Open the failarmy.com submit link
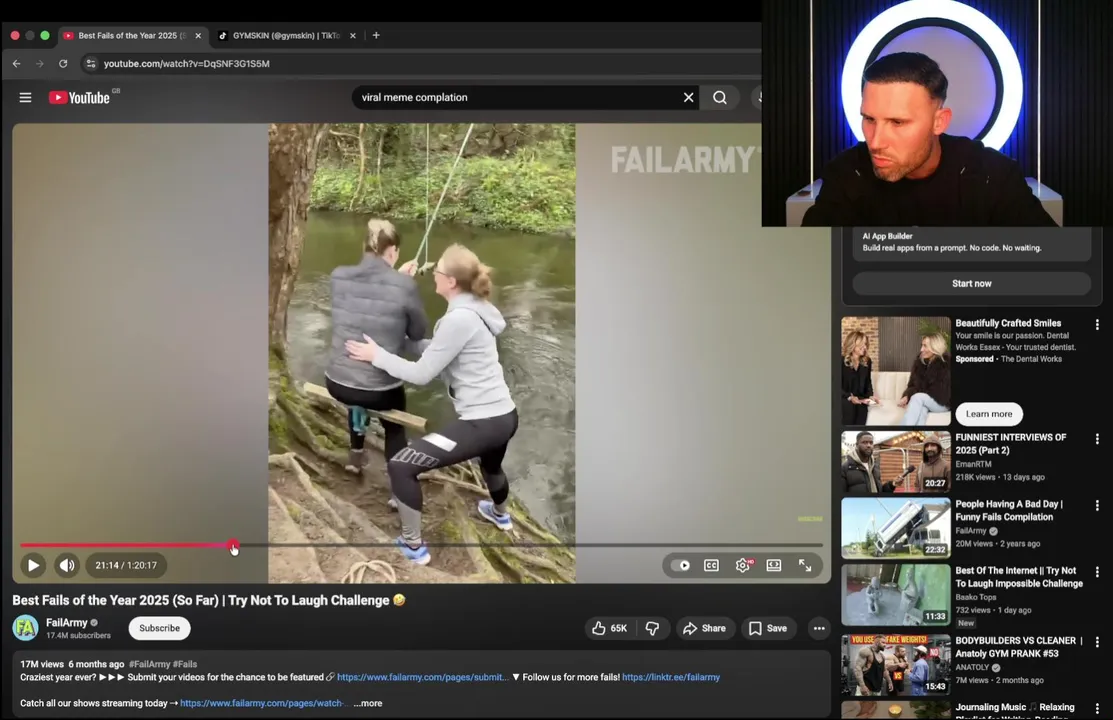1113x720 pixels. pos(422,677)
